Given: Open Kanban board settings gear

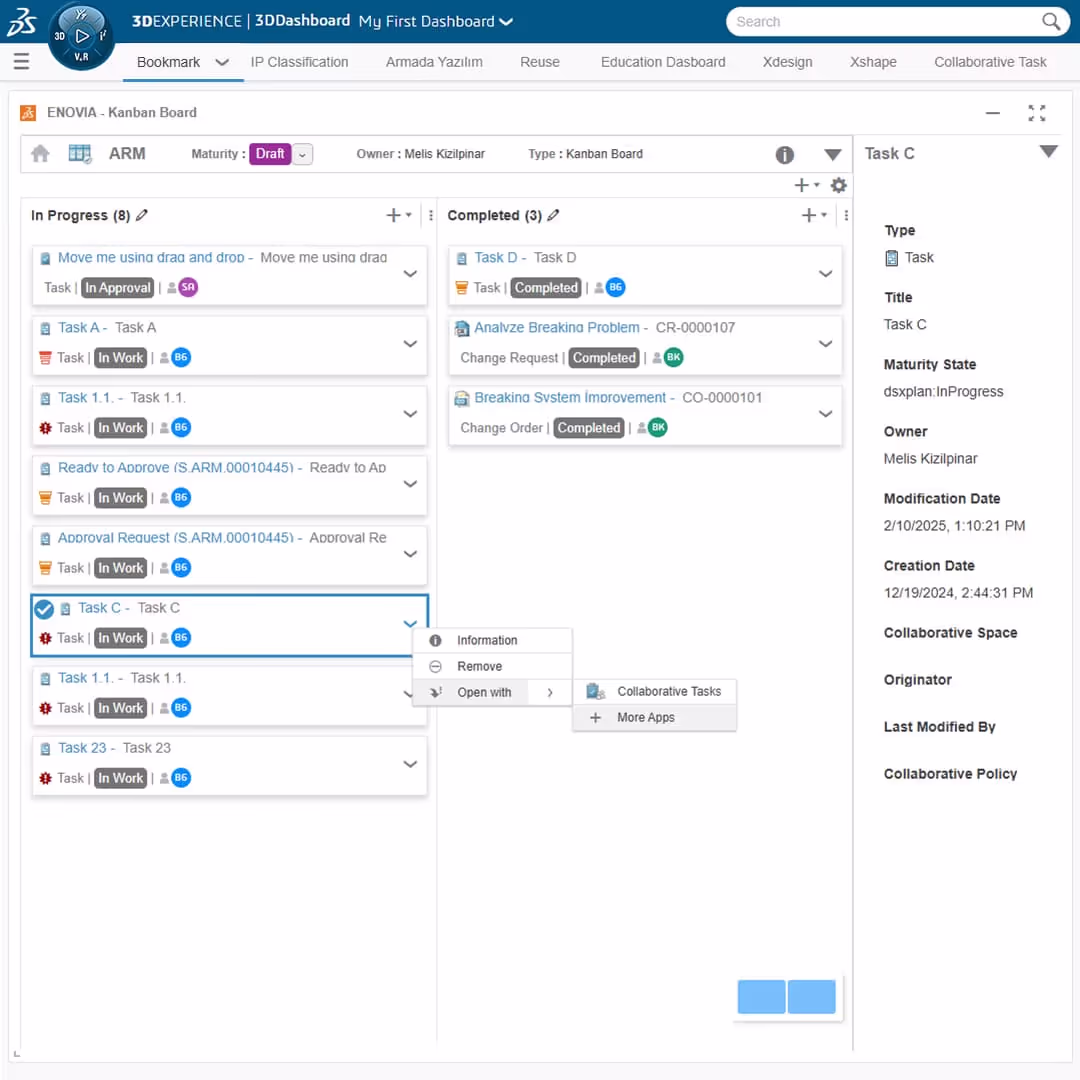Looking at the screenshot, I should pos(838,185).
